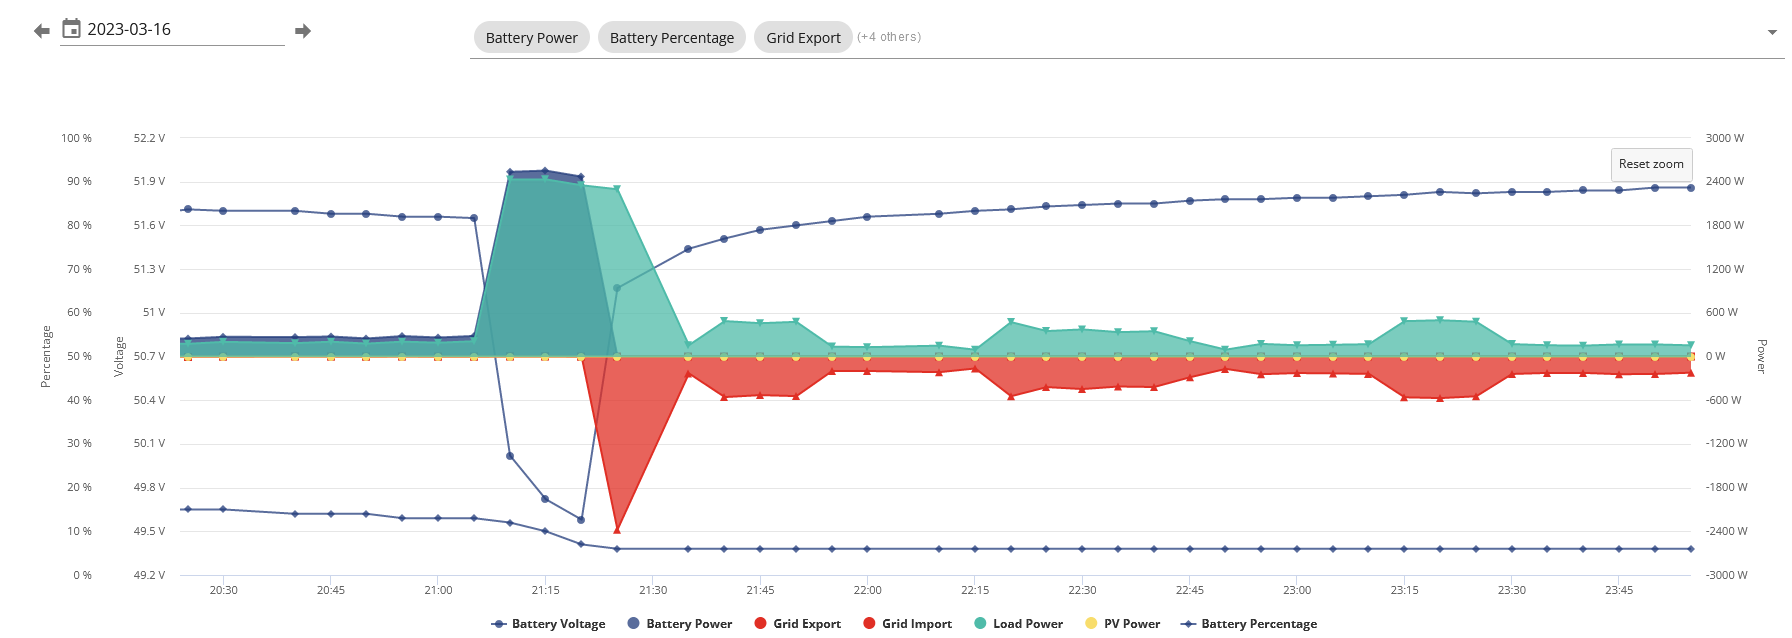The image size is (1792, 638).
Task: Click the 52.2 V voltage axis label
Action: coord(149,138)
